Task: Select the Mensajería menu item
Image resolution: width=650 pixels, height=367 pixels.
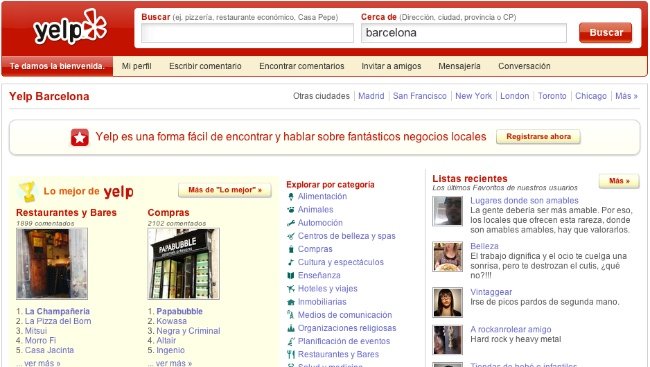Action: tap(459, 66)
